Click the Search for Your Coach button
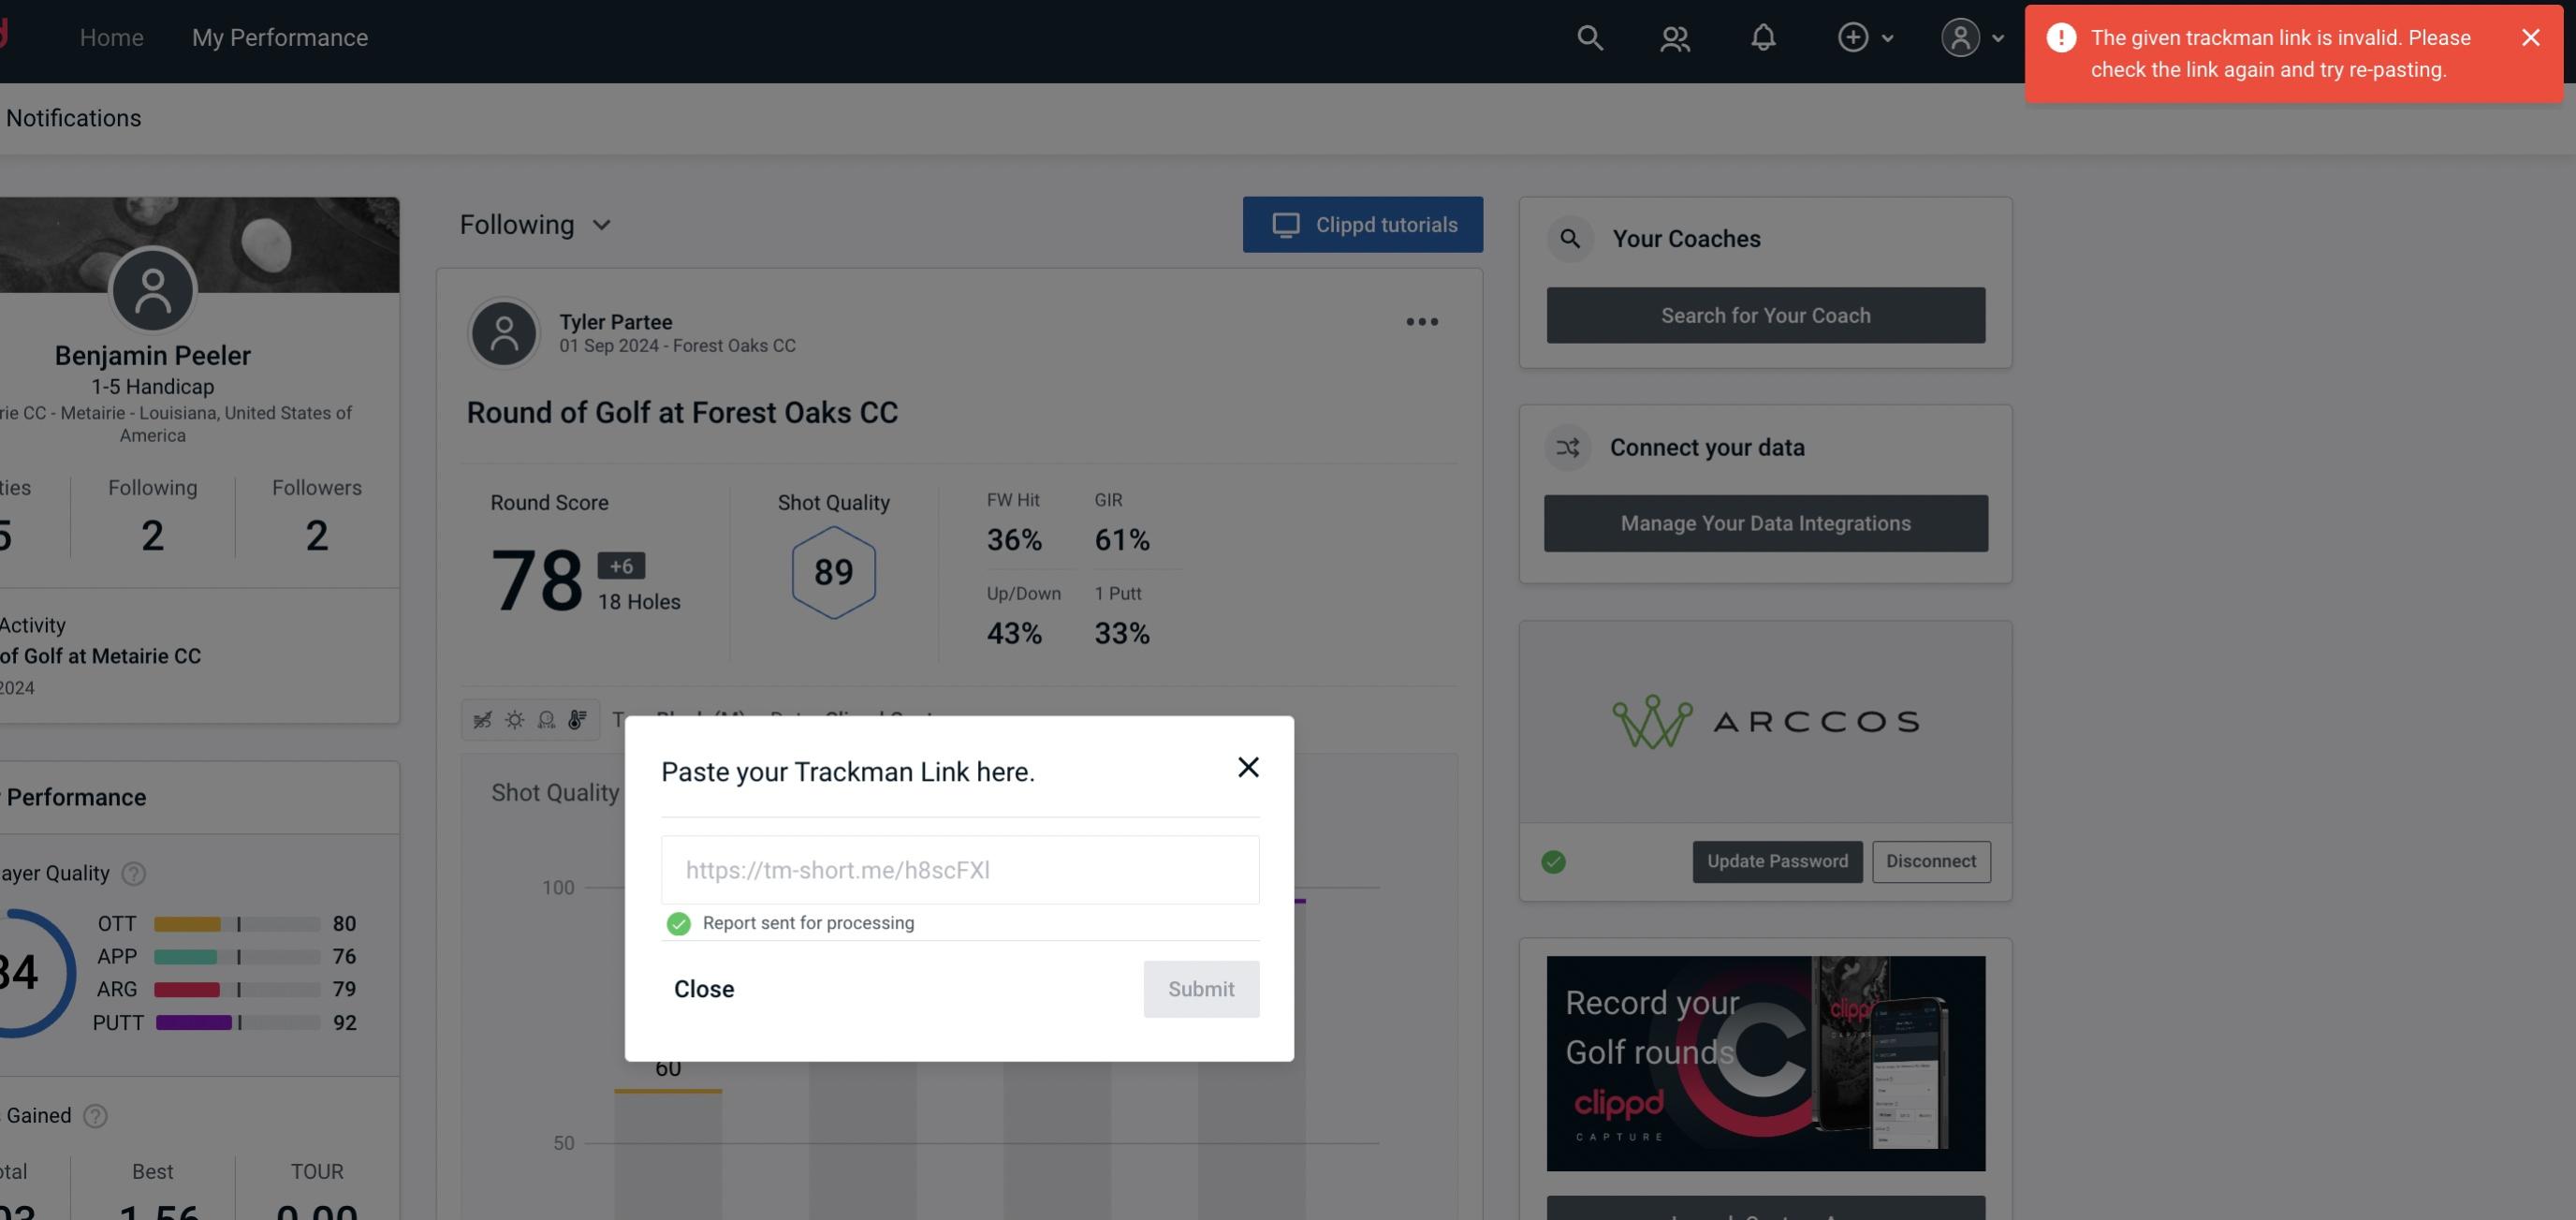Screen dimensions: 2576x1220 pos(1766,316)
